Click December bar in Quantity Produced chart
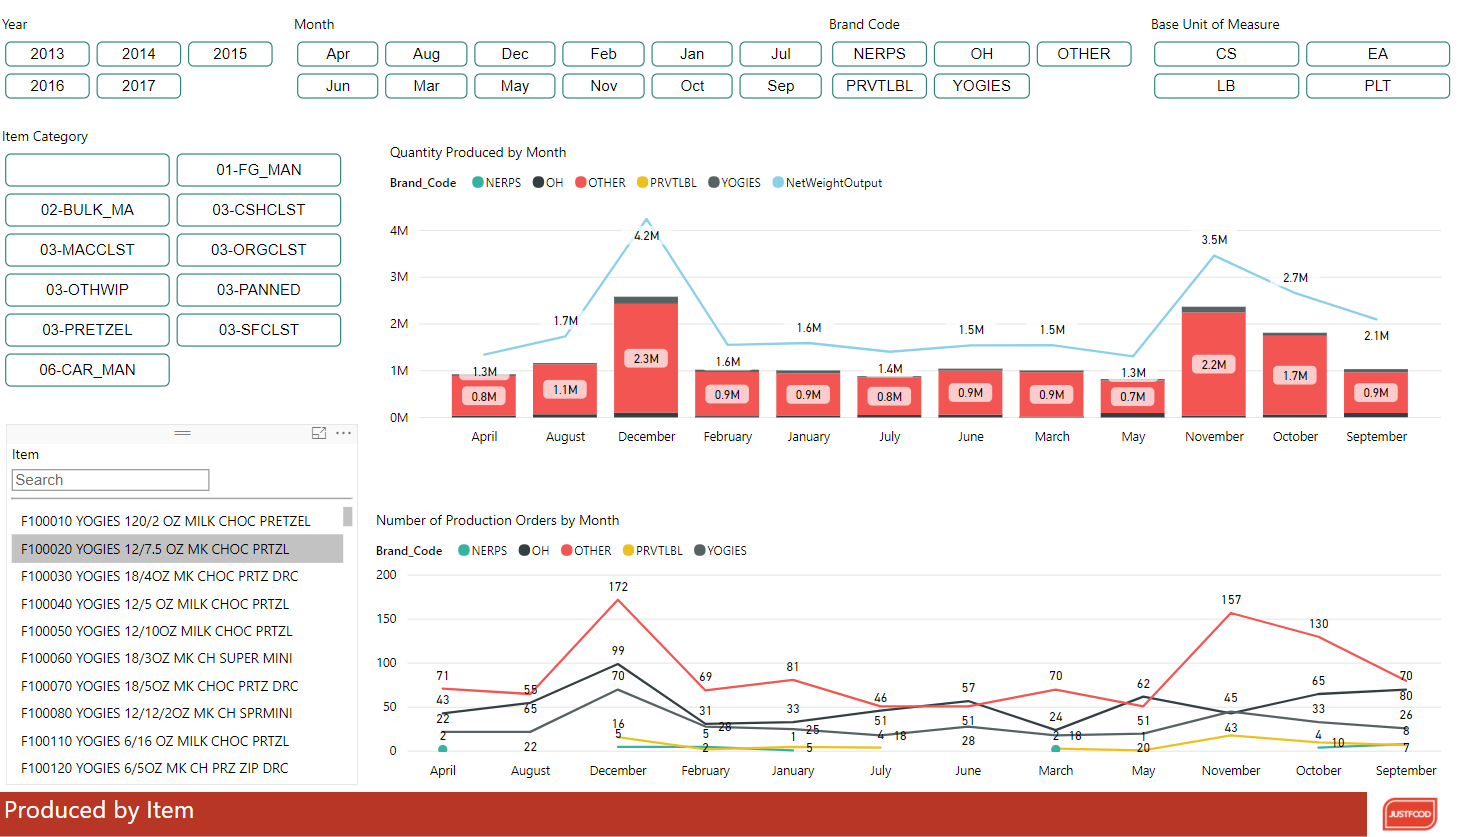Image resolution: width=1458 pixels, height=837 pixels. pyautogui.click(x=646, y=357)
